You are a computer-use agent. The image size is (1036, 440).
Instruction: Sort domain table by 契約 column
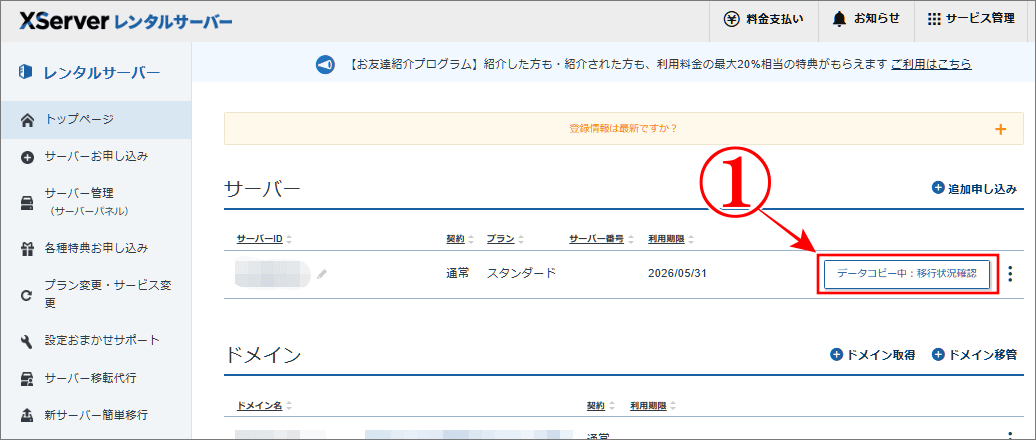[601, 406]
